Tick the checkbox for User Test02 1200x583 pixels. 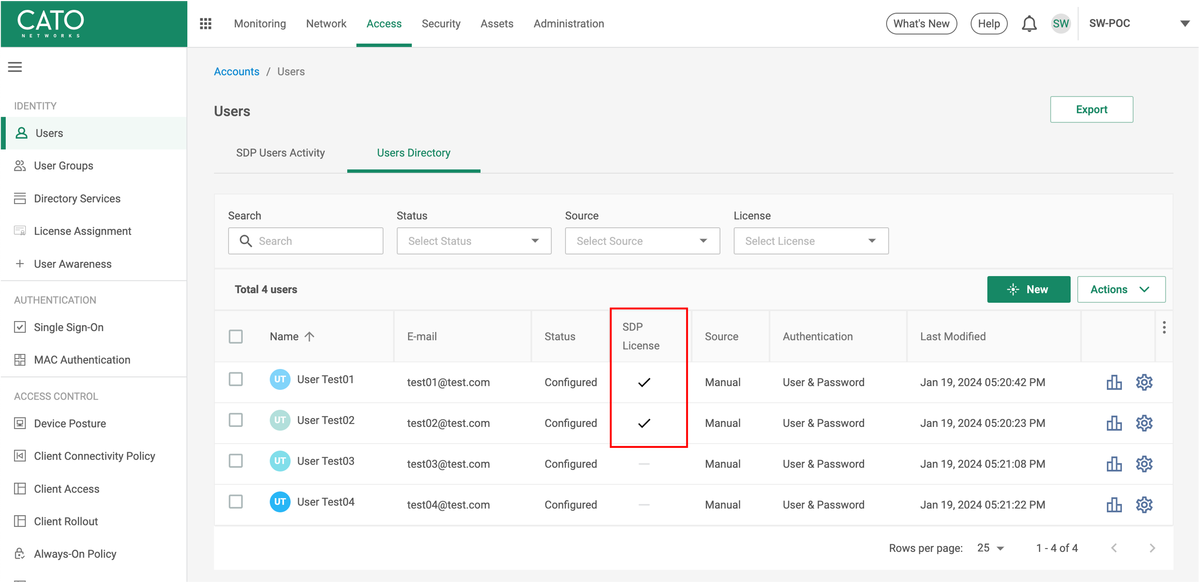pyautogui.click(x=236, y=420)
